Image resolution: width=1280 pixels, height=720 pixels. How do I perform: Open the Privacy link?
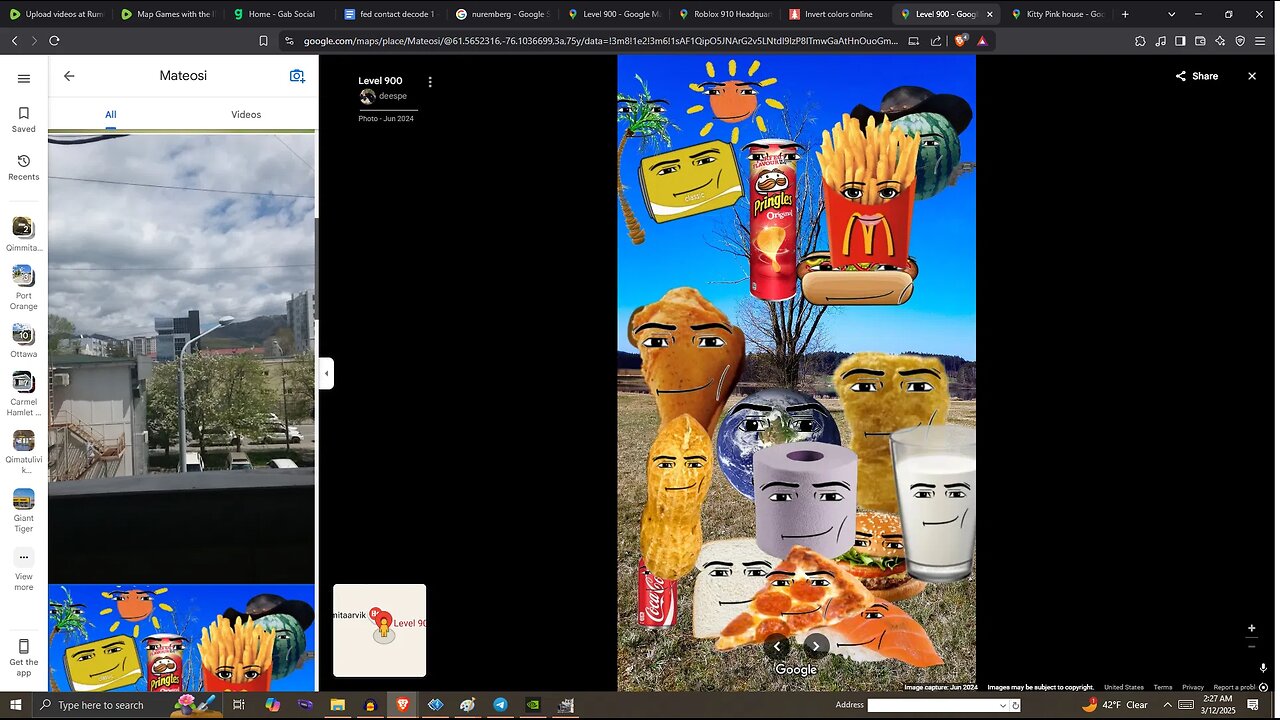tap(1193, 687)
